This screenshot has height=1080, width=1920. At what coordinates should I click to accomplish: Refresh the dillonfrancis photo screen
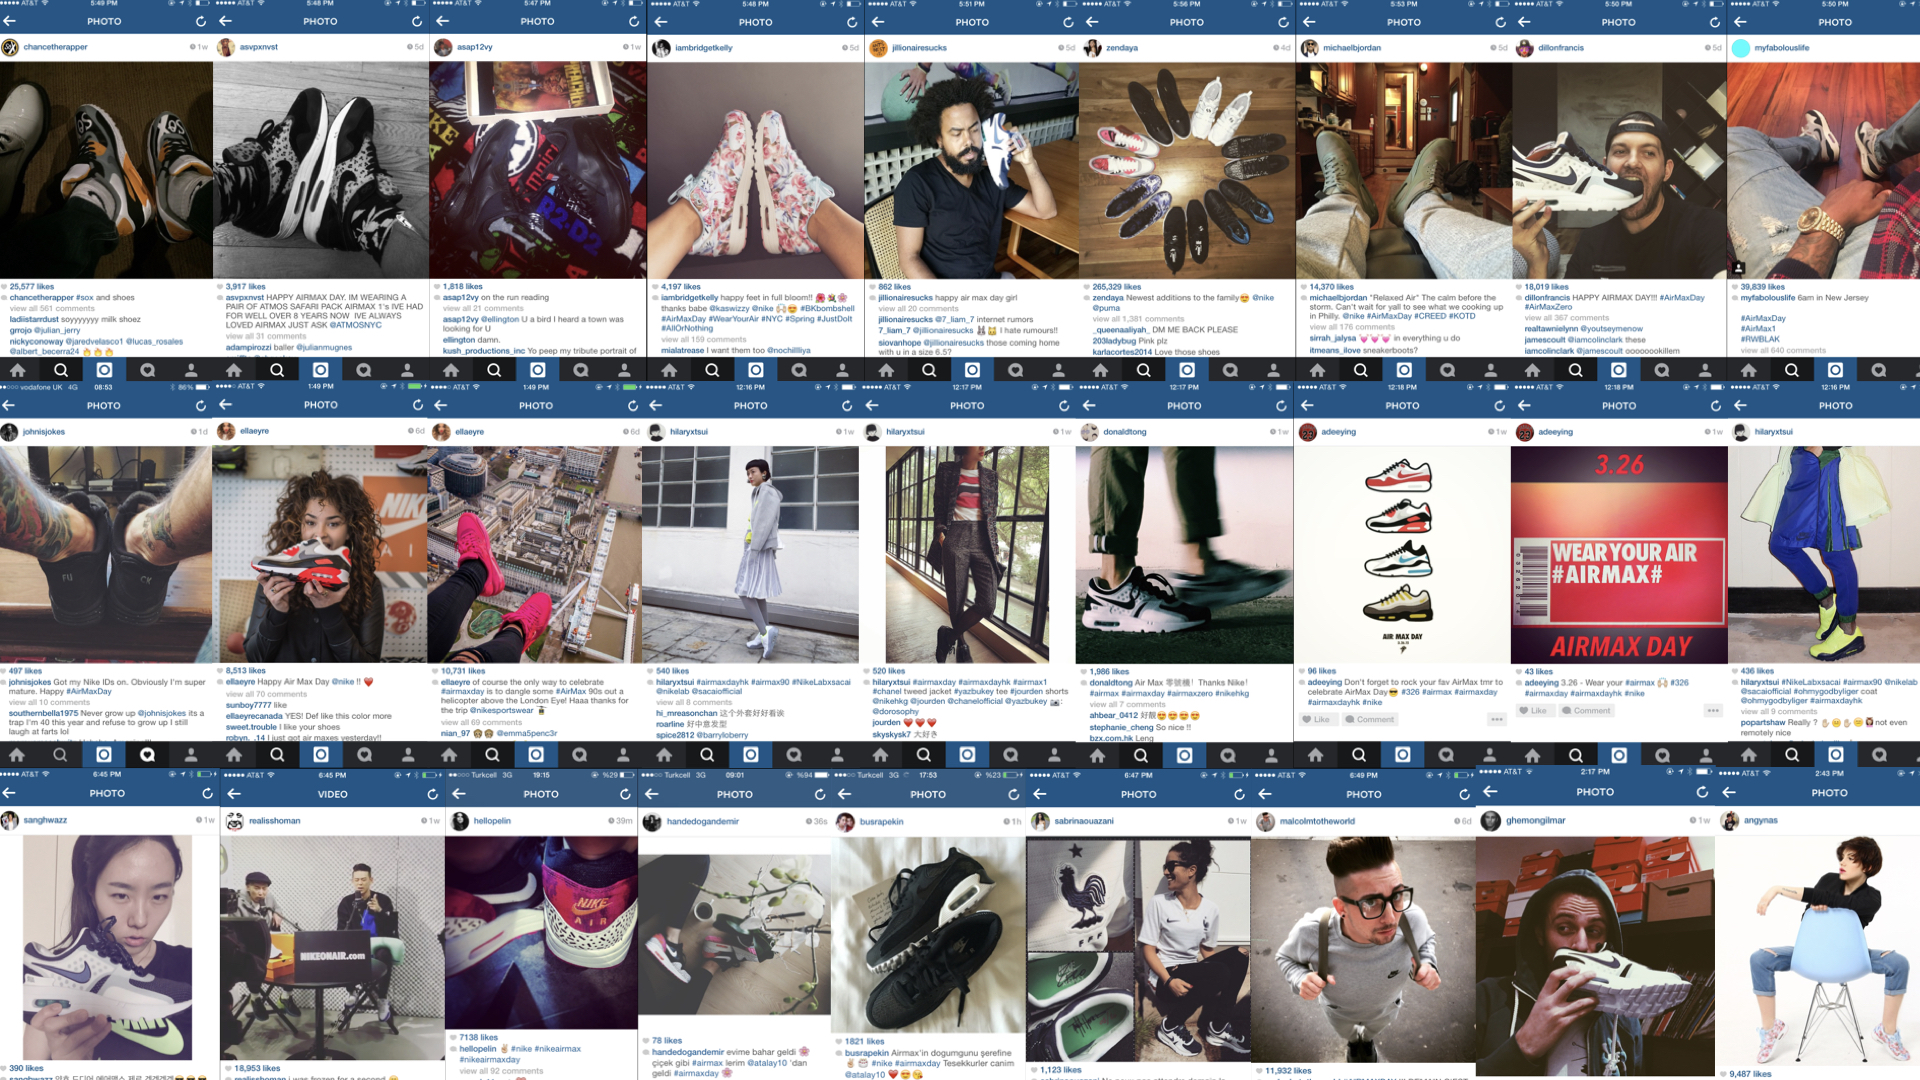pos(1715,21)
